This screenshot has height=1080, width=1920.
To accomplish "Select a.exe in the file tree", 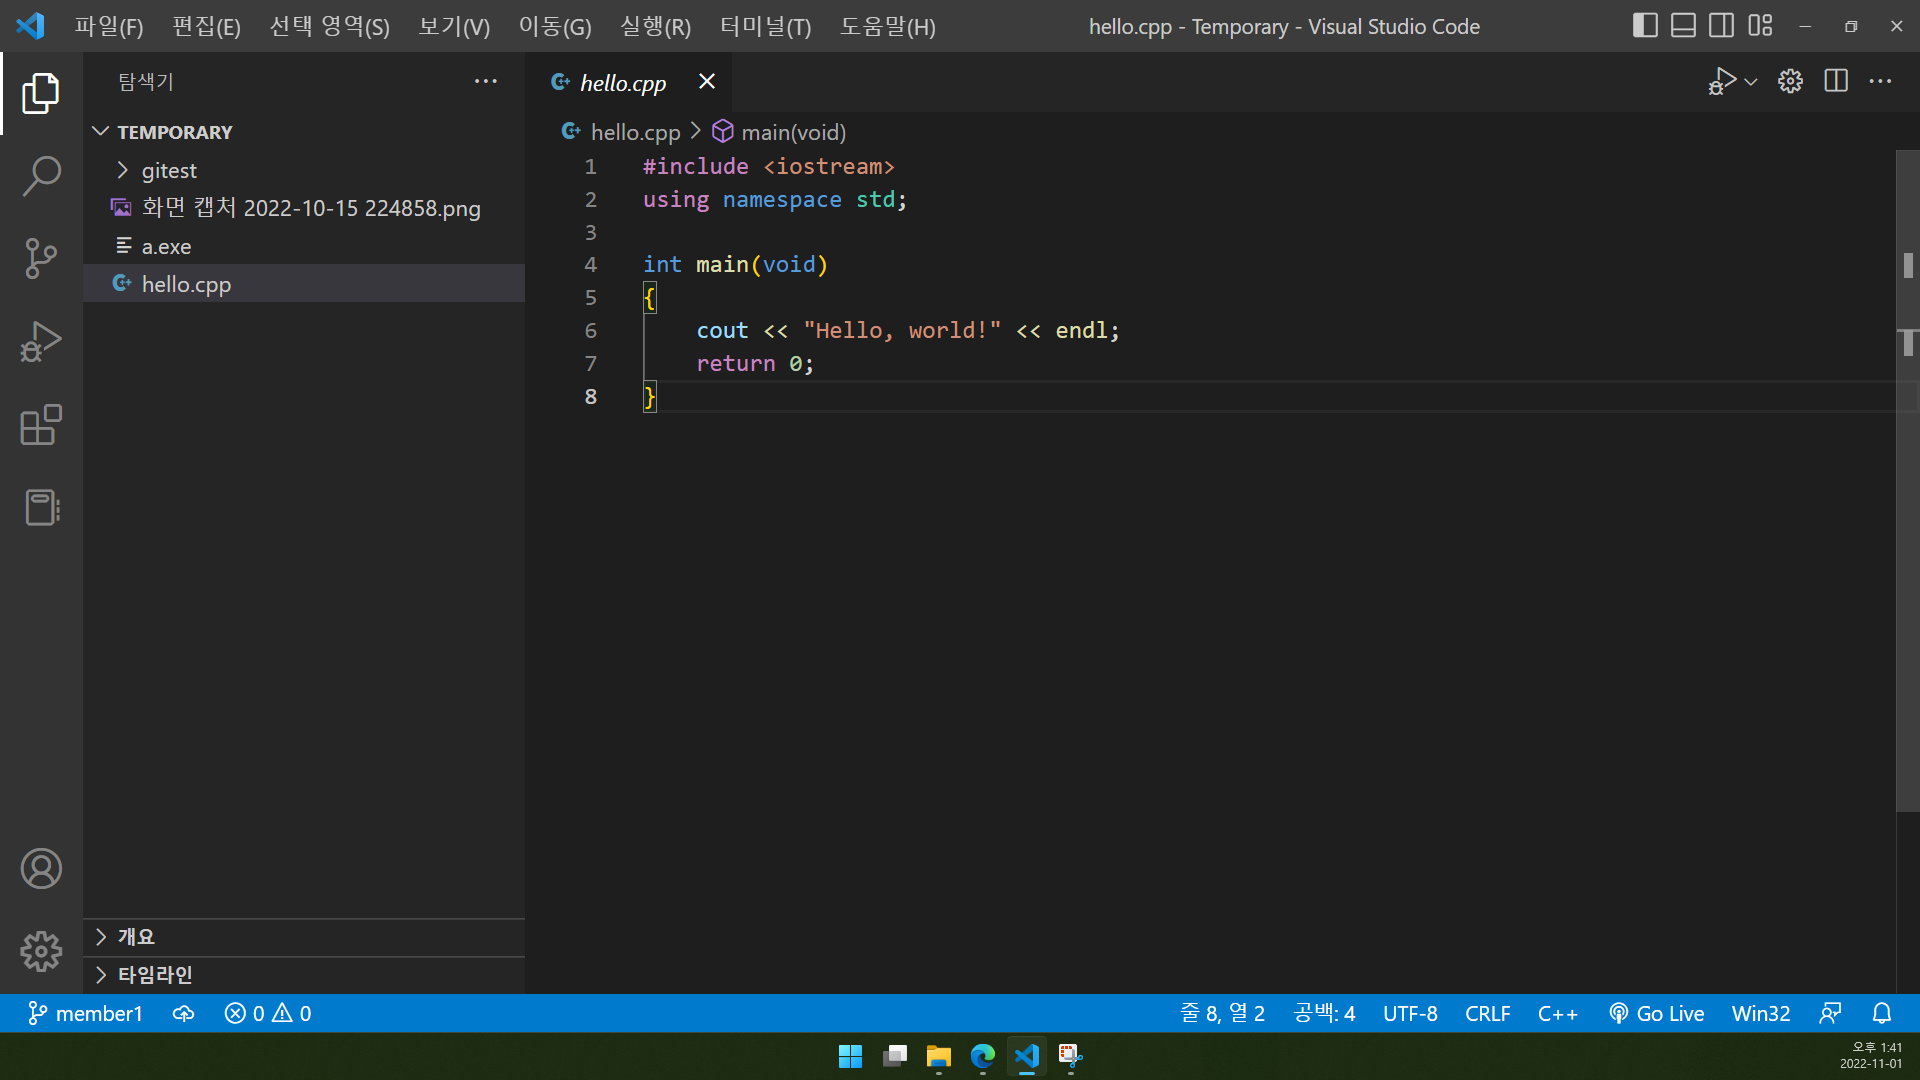I will click(x=304, y=246).
